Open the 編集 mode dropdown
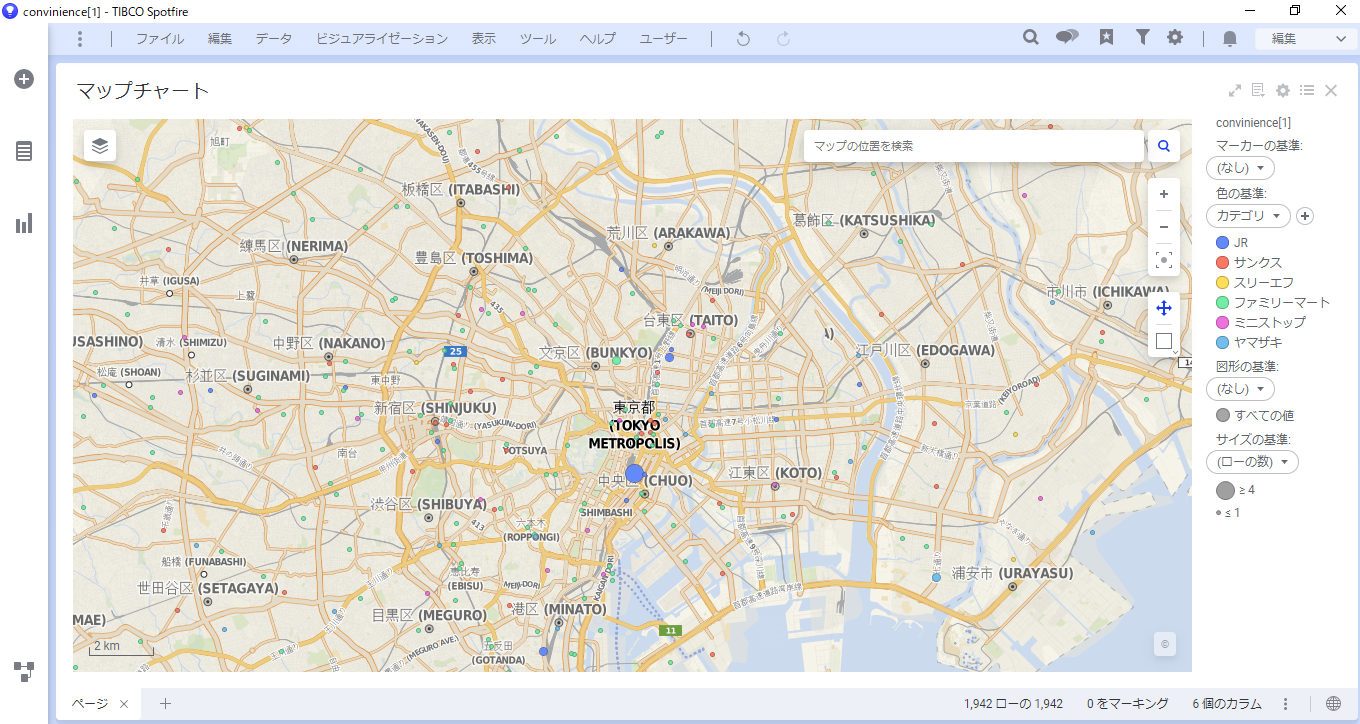1360x724 pixels. (x=1307, y=39)
